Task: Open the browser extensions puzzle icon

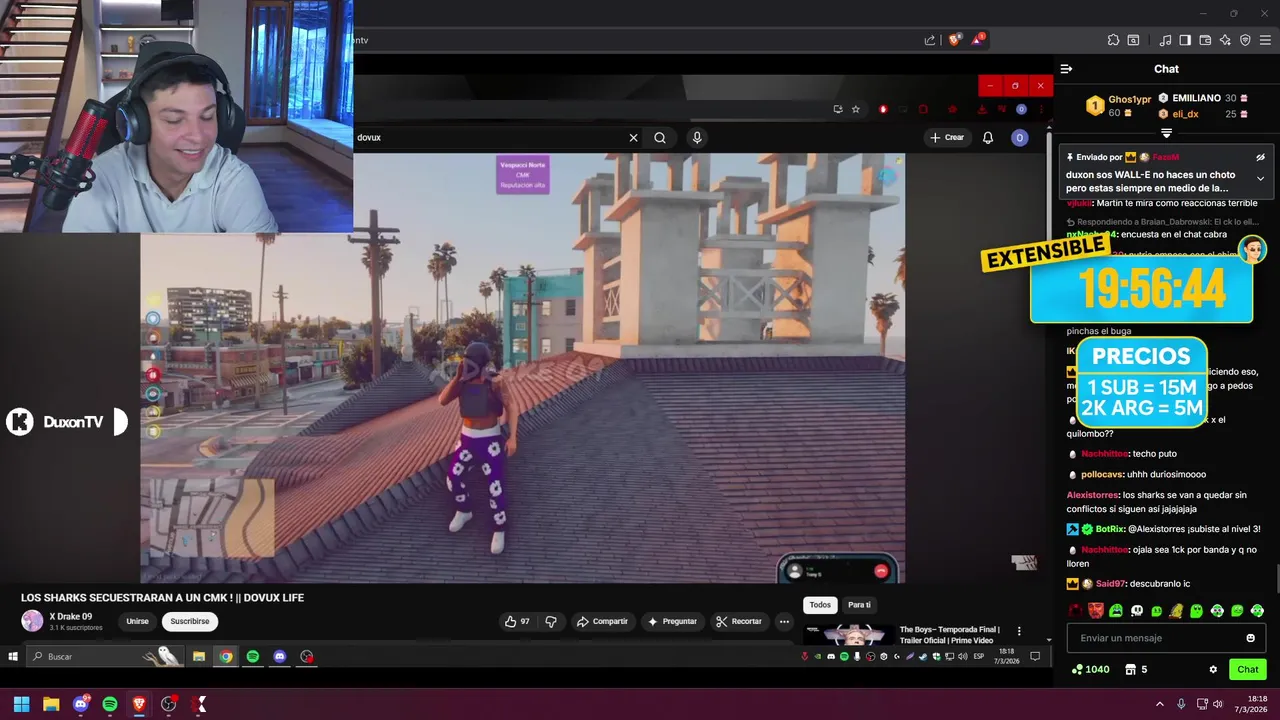Action: pos(1113,40)
